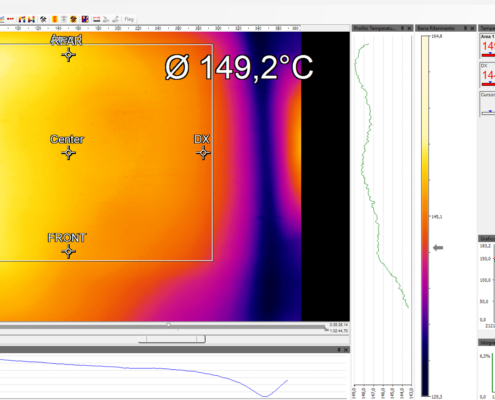Click the first rainbow palette toolbar icon

22,19
